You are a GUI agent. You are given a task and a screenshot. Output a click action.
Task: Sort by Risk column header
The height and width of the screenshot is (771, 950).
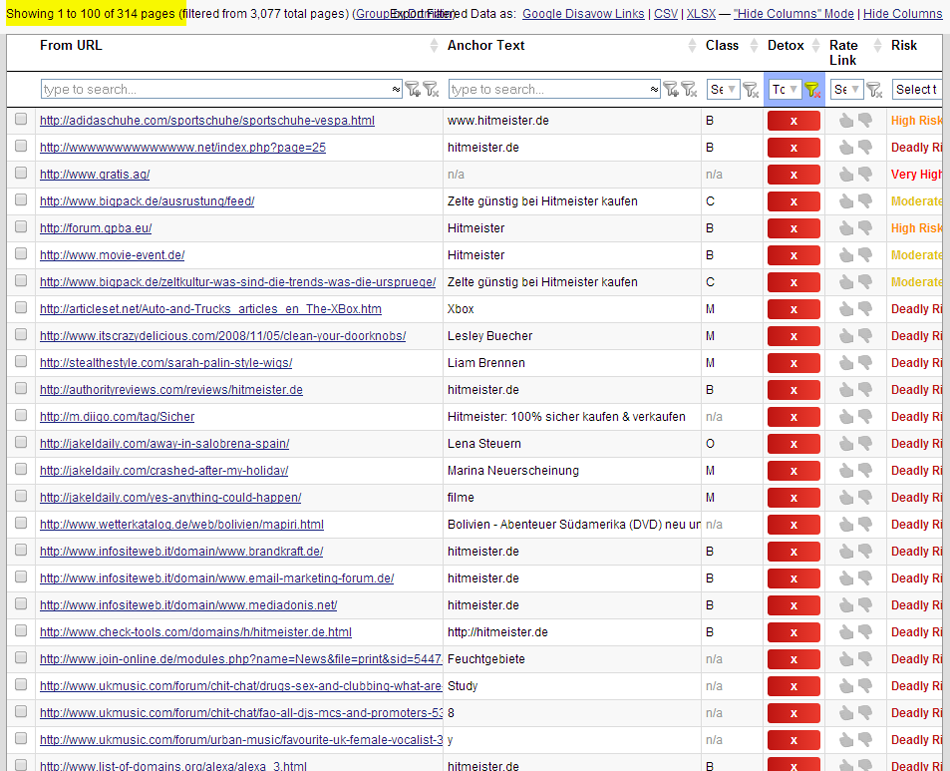904,45
